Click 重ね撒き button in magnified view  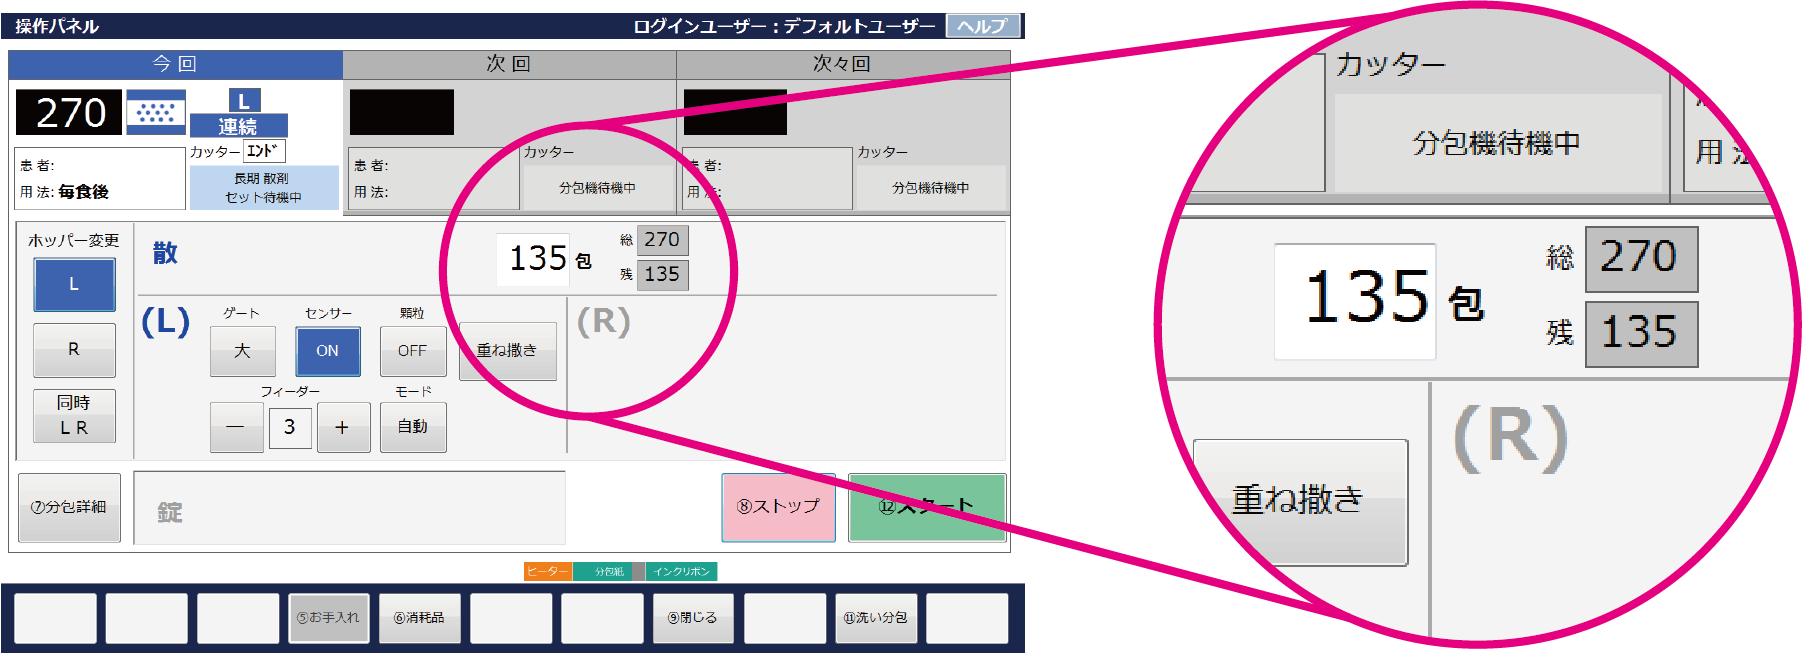pyautogui.click(x=1300, y=501)
